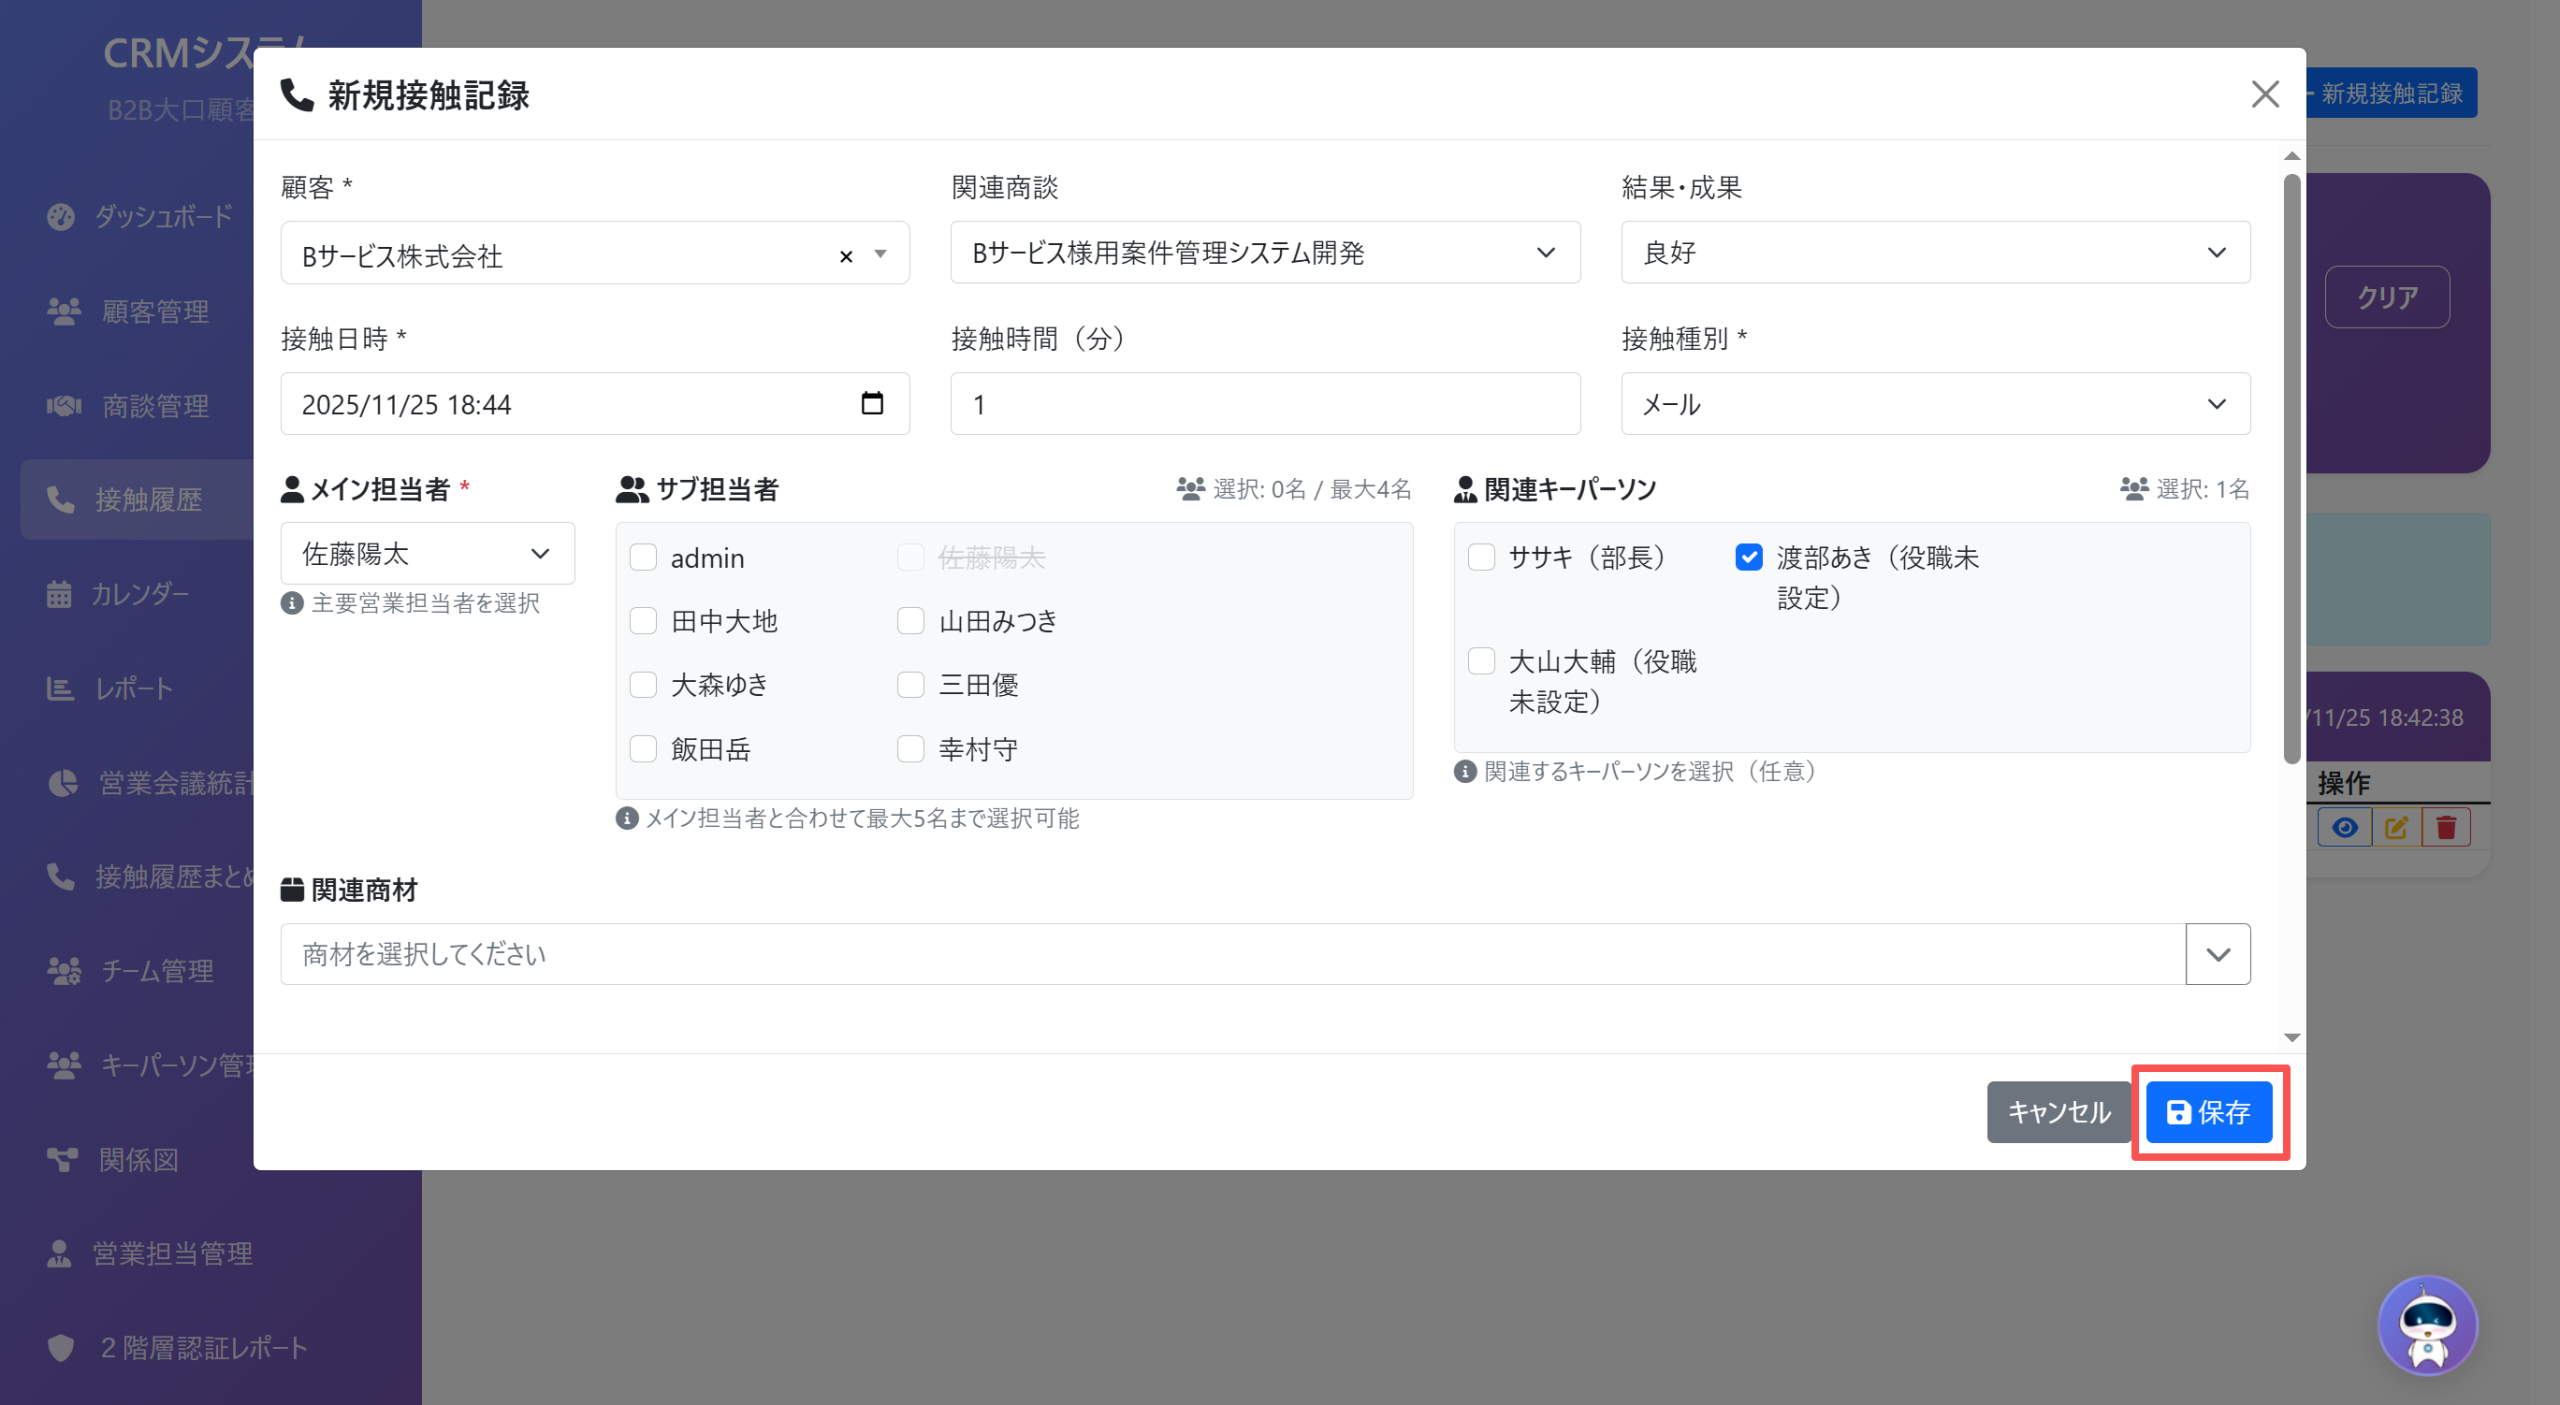Screen dimensions: 2560x1405
Task: Cancel the dialog with キャンセル
Action: click(2058, 1112)
